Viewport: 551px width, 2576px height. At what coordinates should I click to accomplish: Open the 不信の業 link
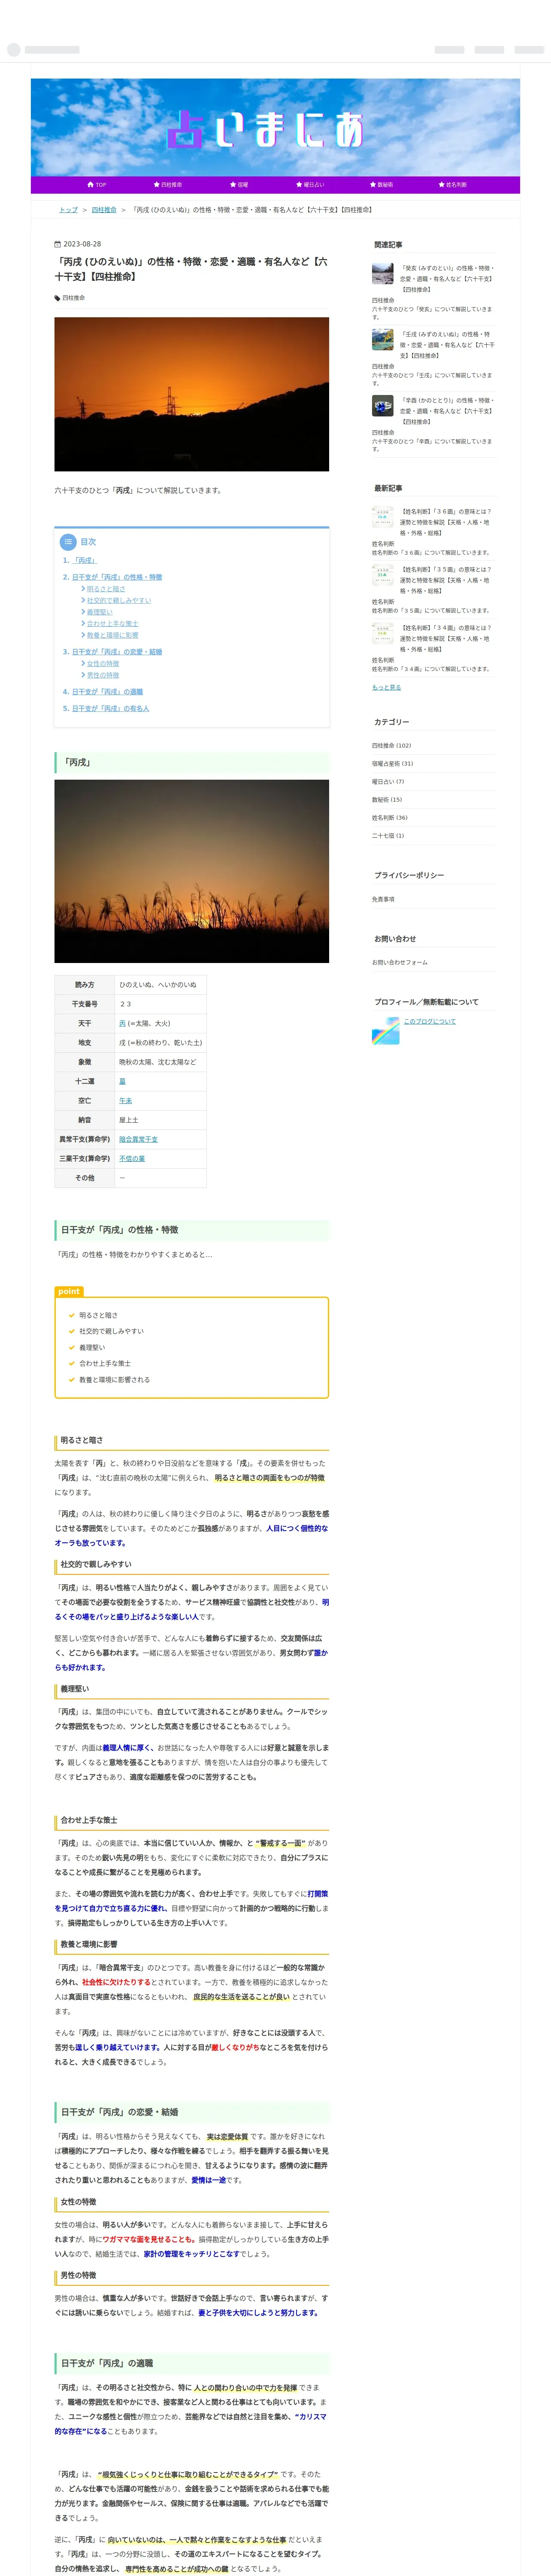(132, 1159)
